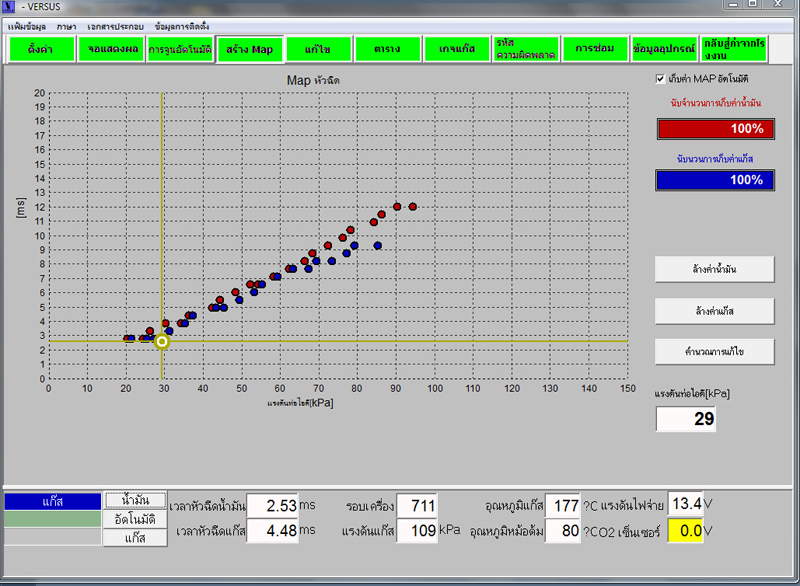Viewport: 800px width, 586px height.
Task: Open the ภาษา menu
Action: (x=66, y=27)
